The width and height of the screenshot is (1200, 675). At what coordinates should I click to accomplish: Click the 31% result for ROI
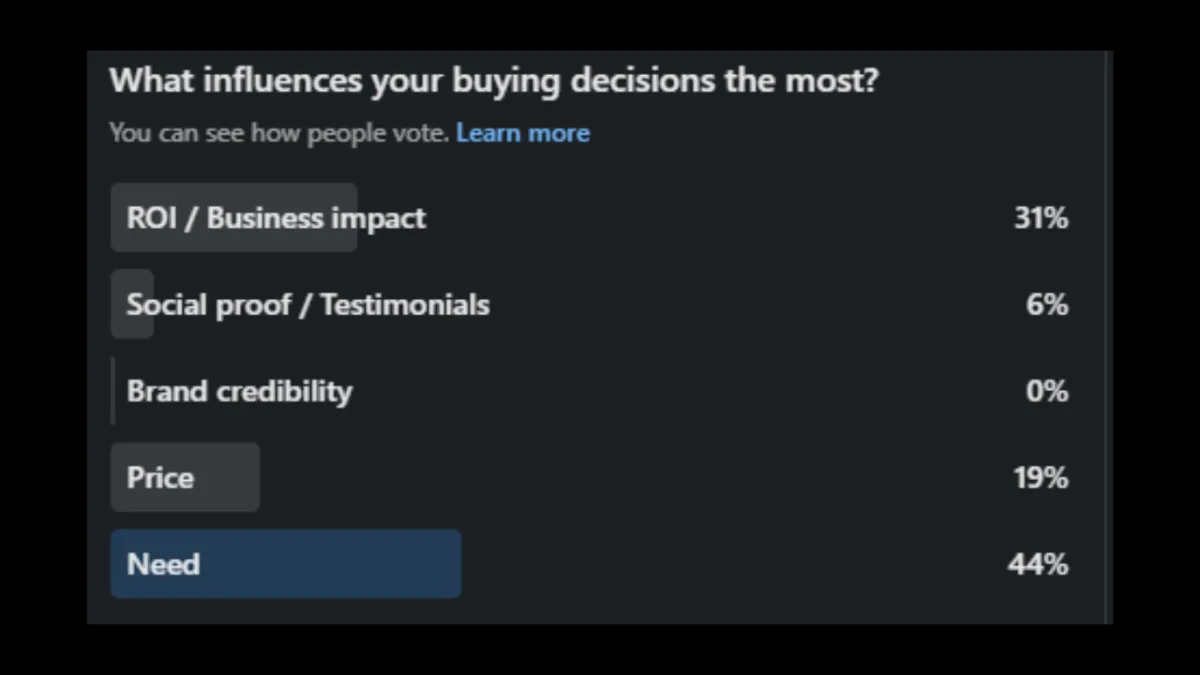(x=1041, y=218)
